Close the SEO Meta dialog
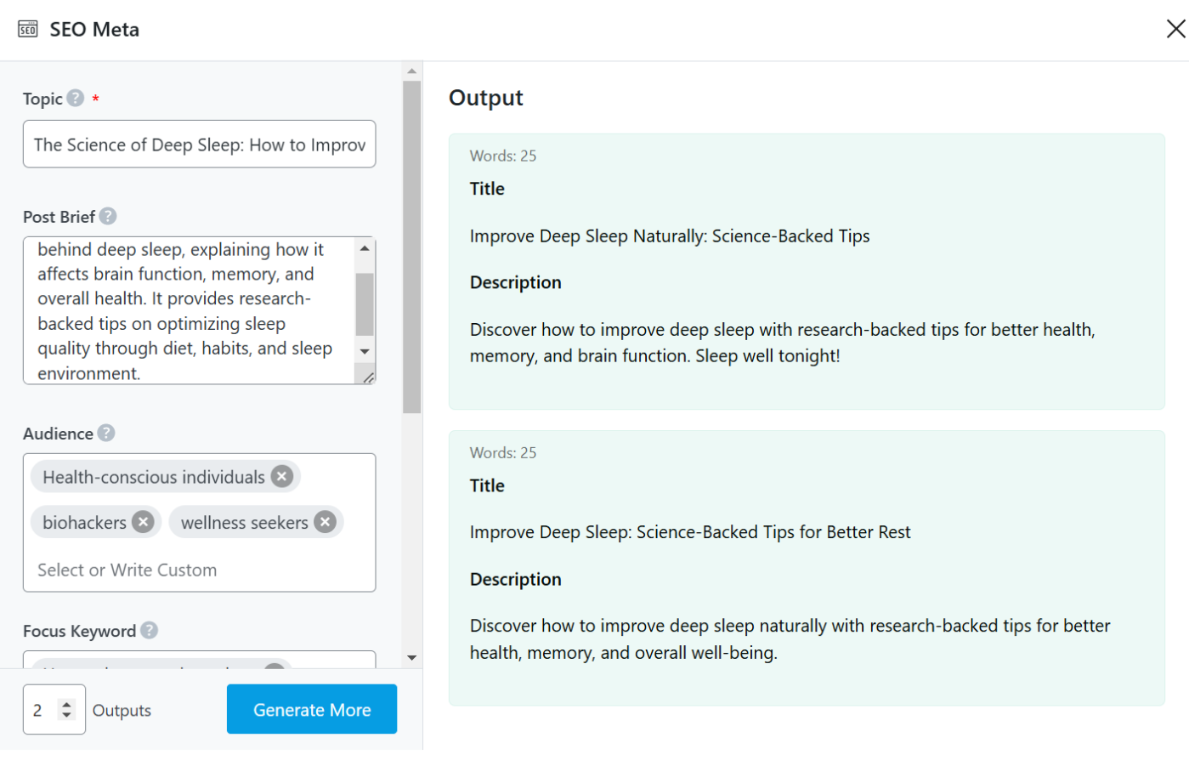The width and height of the screenshot is (1196, 768). click(1176, 29)
